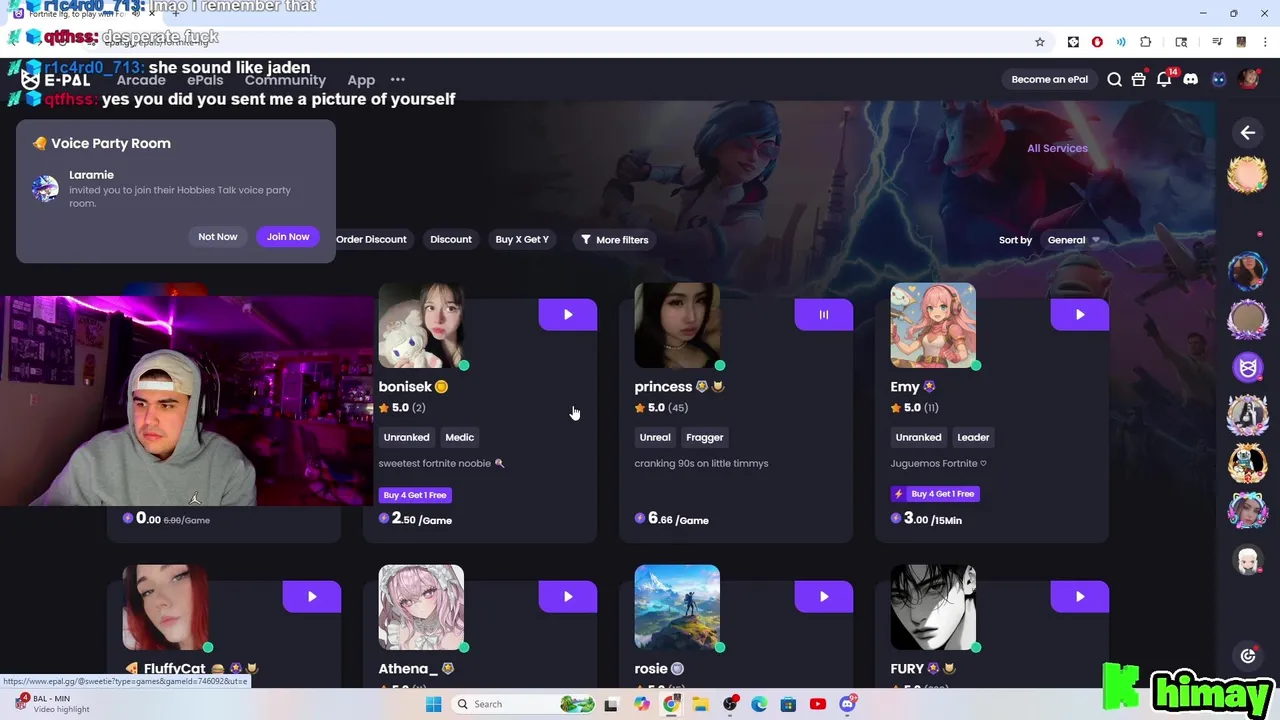Click Join Now in voice party invite
This screenshot has height=720, width=1280.
click(x=288, y=237)
